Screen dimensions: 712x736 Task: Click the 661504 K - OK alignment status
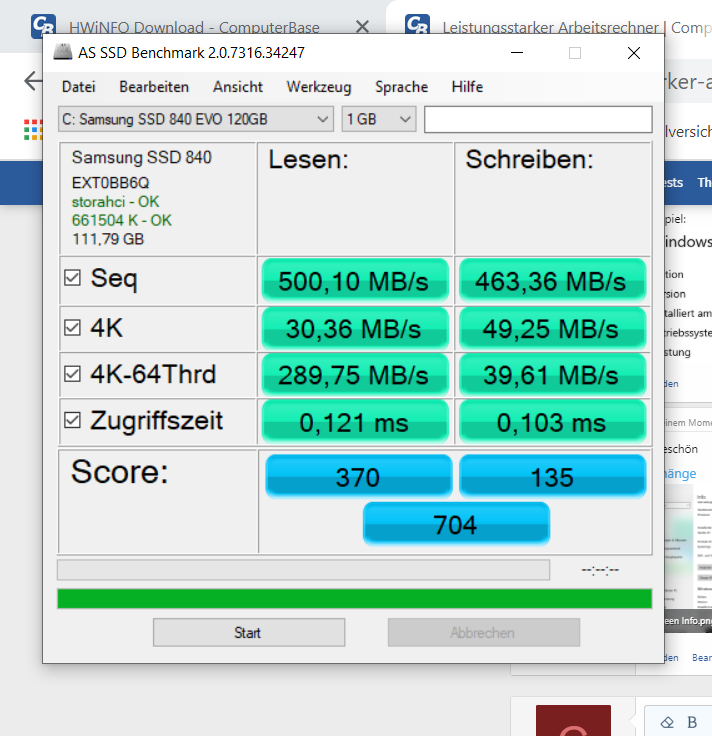(x=122, y=220)
